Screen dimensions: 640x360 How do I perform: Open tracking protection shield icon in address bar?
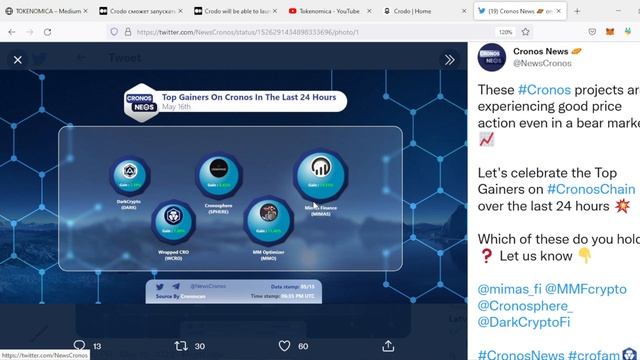[114, 32]
